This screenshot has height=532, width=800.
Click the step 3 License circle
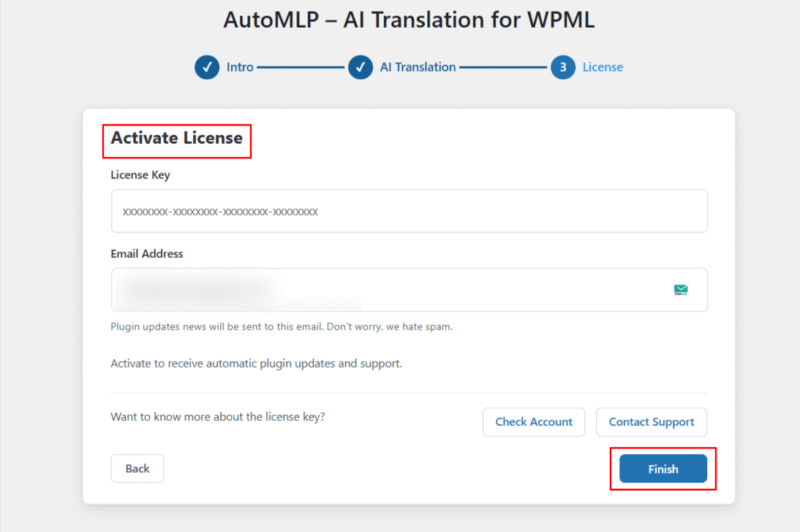click(563, 67)
